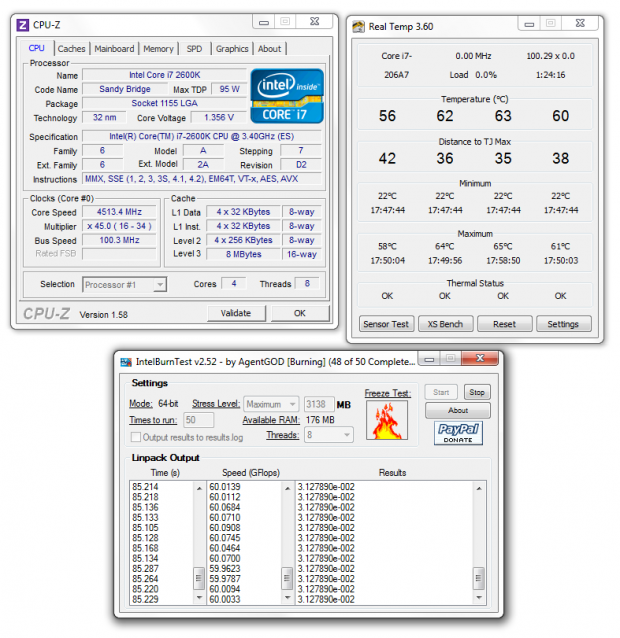
Task: Click the Code Name value Sandy Bridge
Action: (x=125, y=89)
